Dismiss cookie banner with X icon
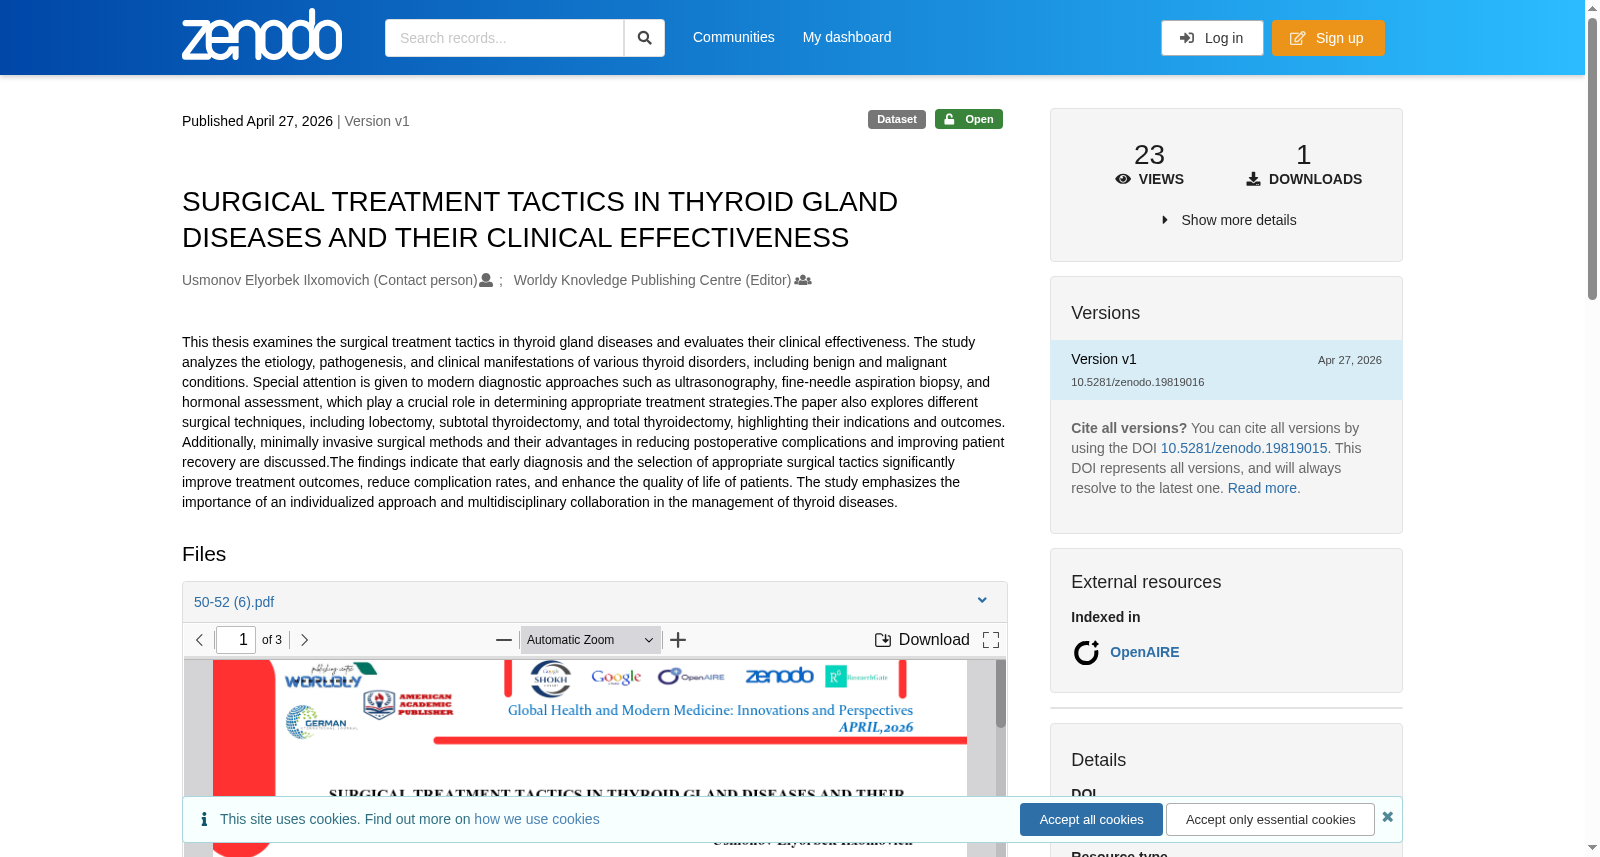The height and width of the screenshot is (857, 1600). point(1387,817)
